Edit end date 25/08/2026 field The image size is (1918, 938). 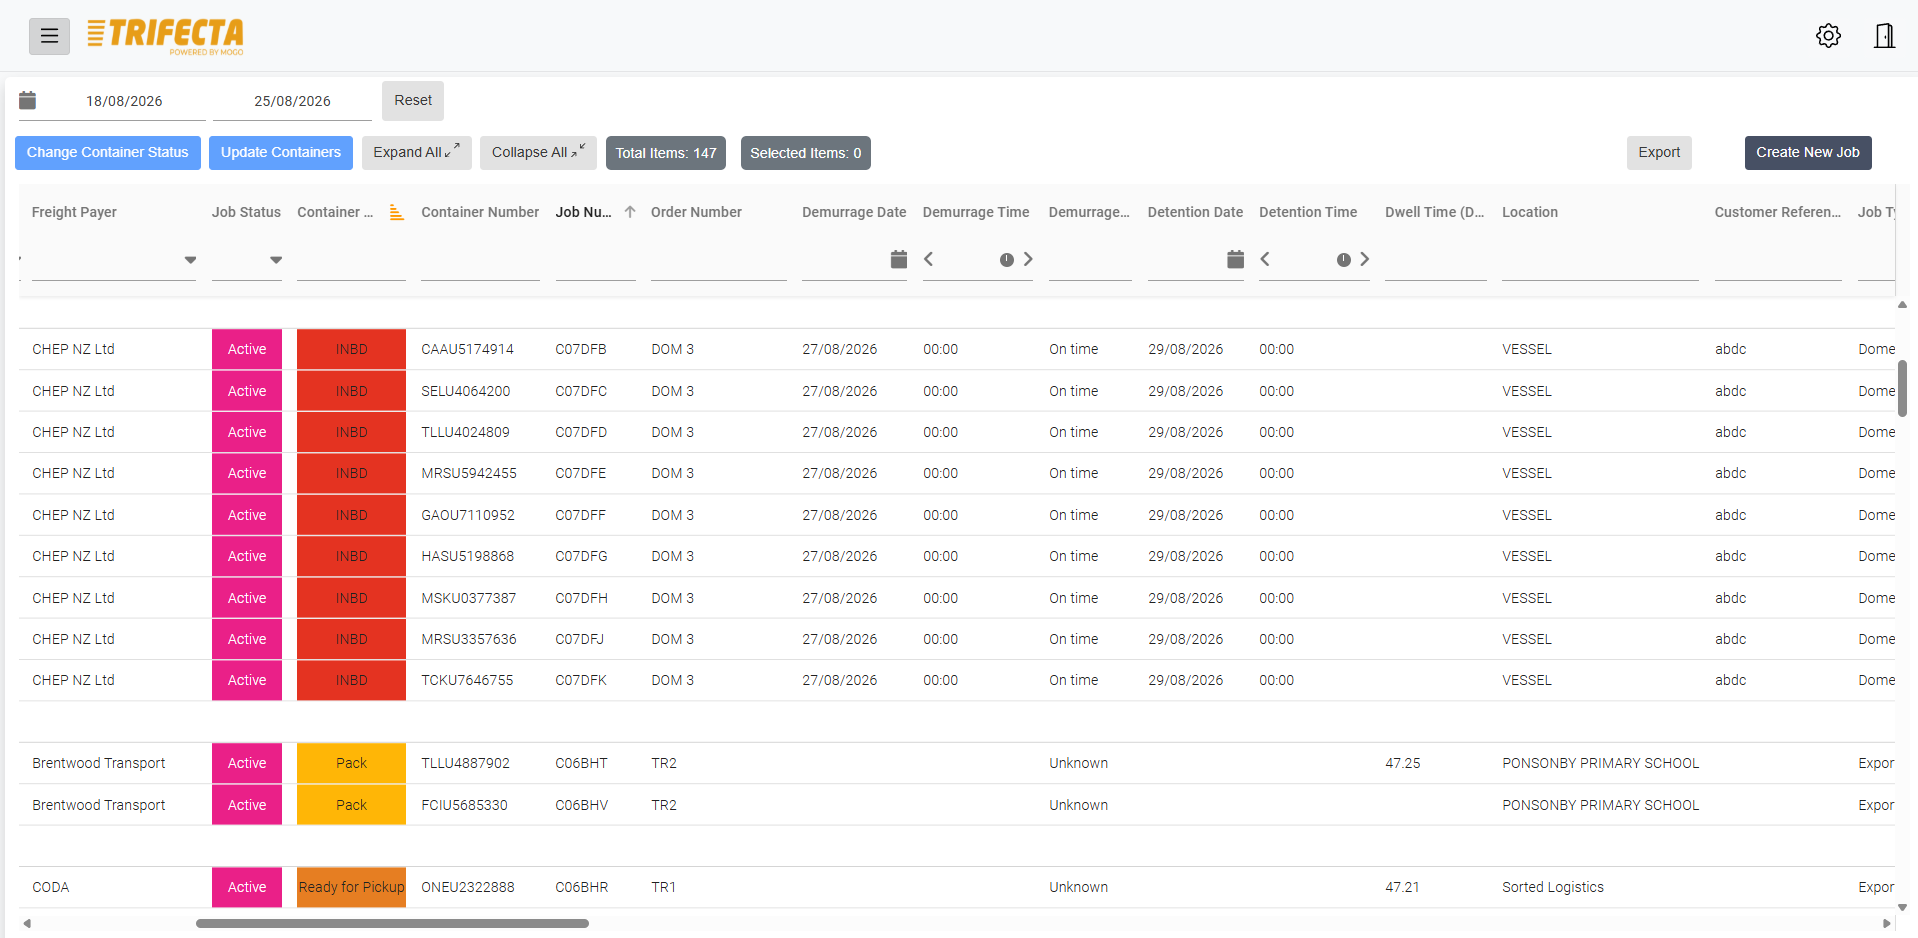[292, 101]
